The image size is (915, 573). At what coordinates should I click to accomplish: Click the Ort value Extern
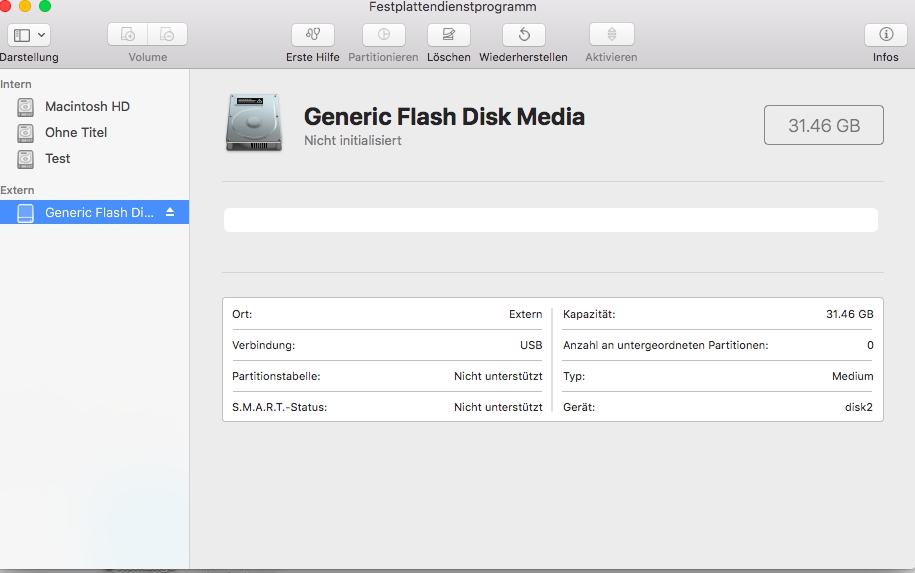[525, 314]
